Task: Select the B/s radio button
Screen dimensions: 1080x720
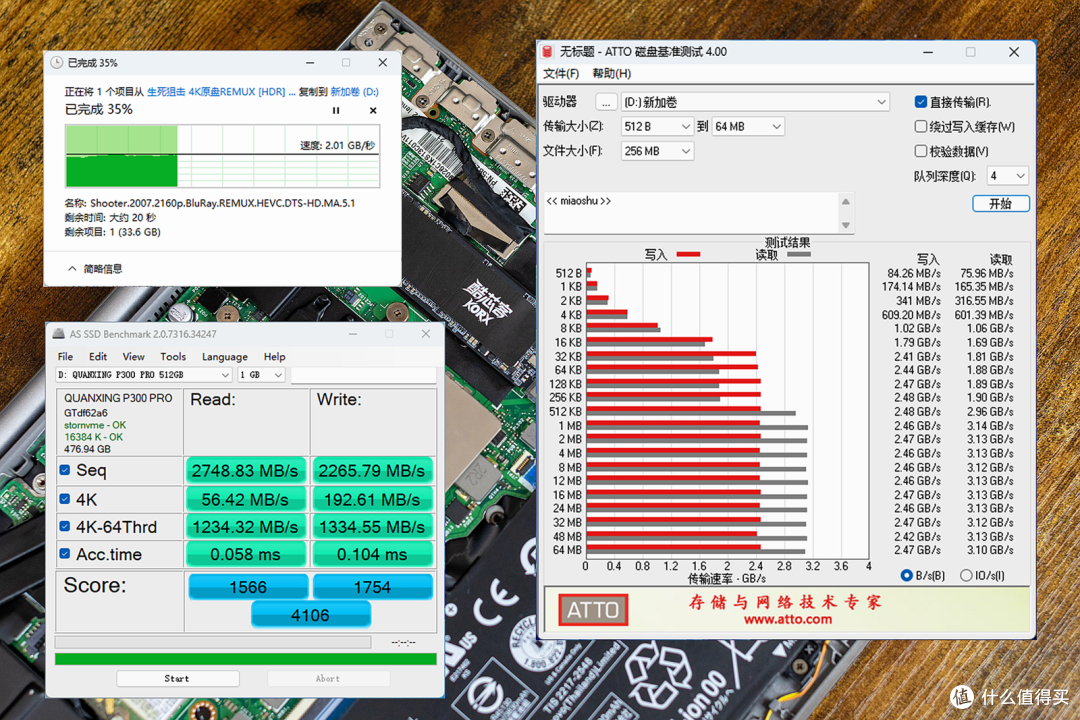Action: (x=906, y=575)
